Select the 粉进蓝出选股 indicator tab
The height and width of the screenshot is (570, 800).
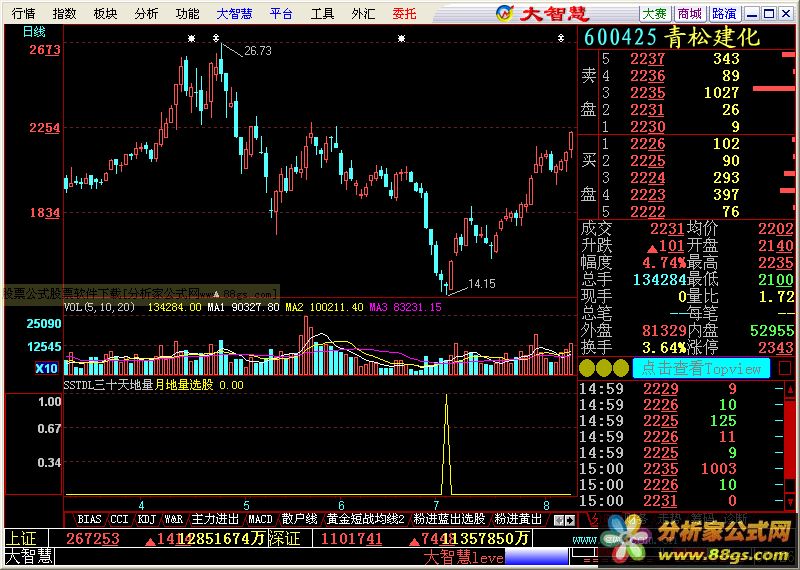click(449, 519)
